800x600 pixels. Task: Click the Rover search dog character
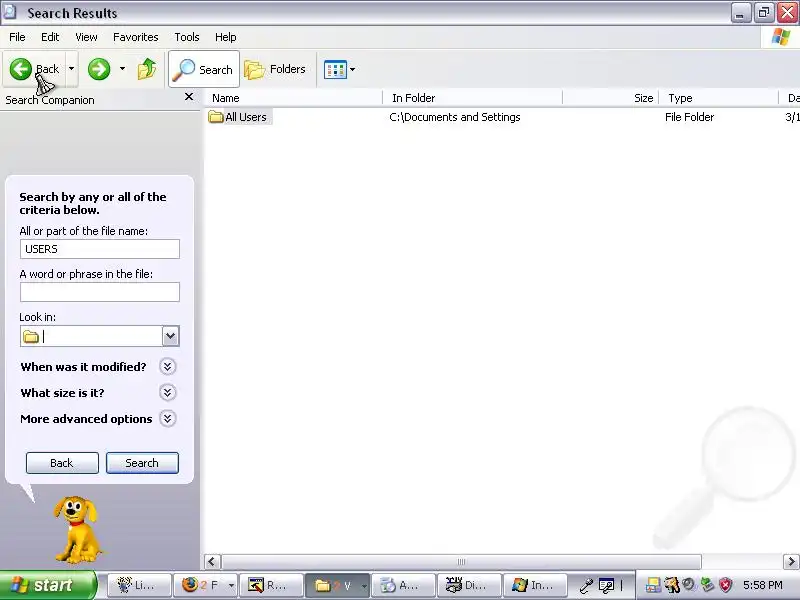[x=77, y=529]
